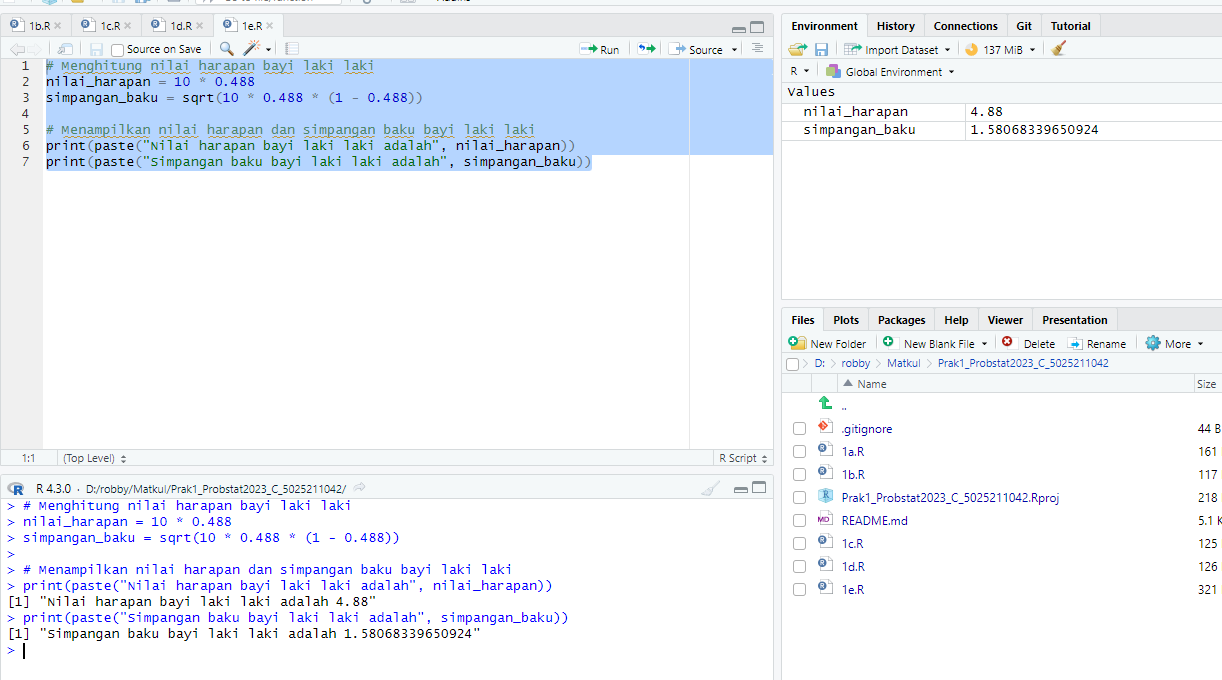
Task: Select the checkbox for README.md
Action: tap(799, 521)
